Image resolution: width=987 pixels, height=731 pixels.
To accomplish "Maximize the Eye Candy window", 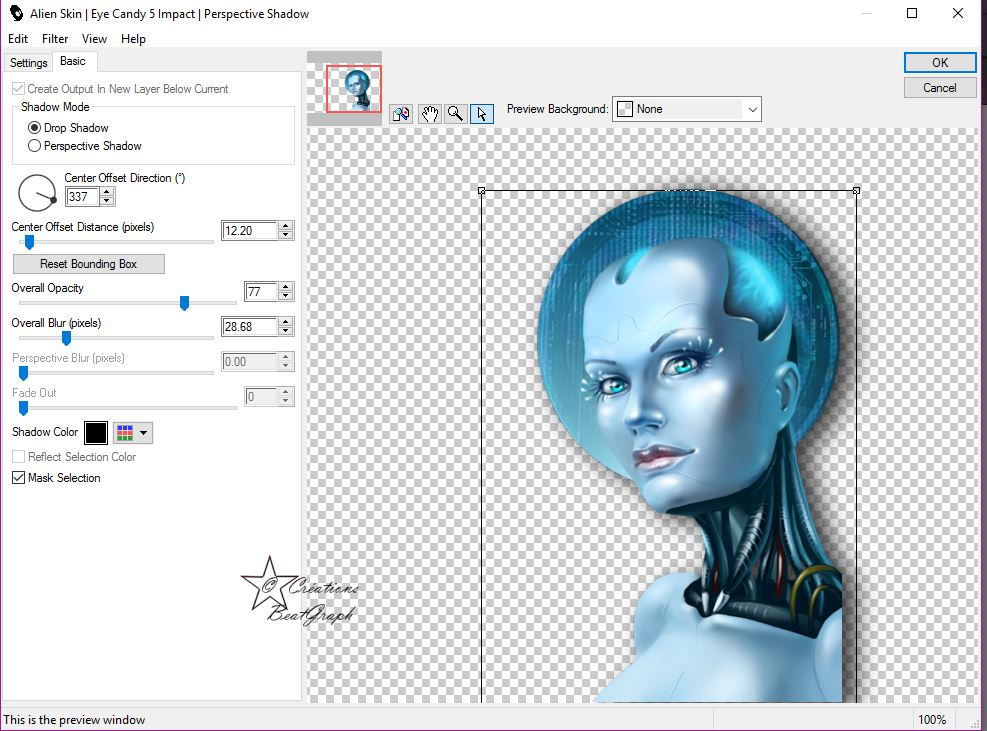I will point(911,13).
